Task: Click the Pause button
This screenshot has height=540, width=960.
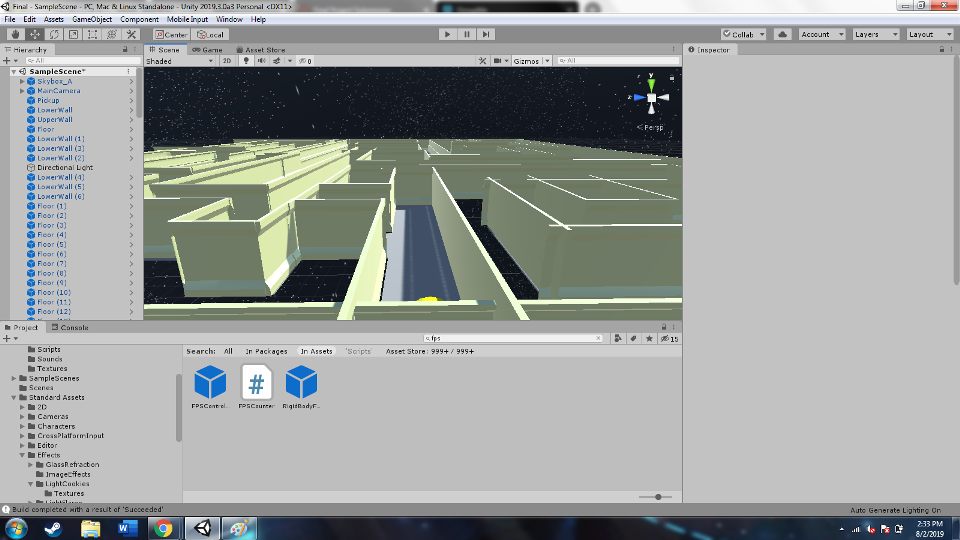Action: pyautogui.click(x=467, y=34)
